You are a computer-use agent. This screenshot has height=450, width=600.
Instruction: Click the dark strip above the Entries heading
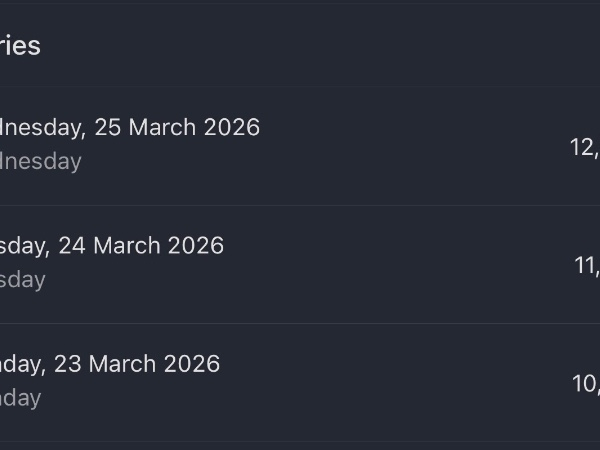(x=300, y=5)
